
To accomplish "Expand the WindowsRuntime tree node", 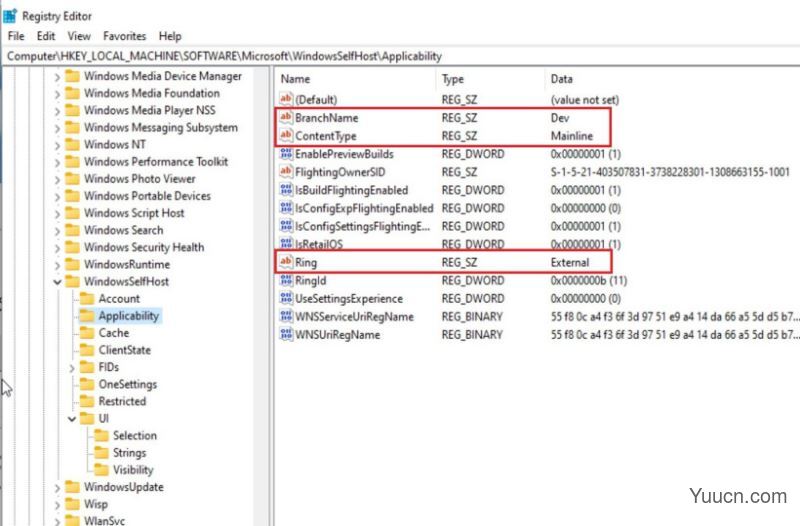I will point(57,265).
